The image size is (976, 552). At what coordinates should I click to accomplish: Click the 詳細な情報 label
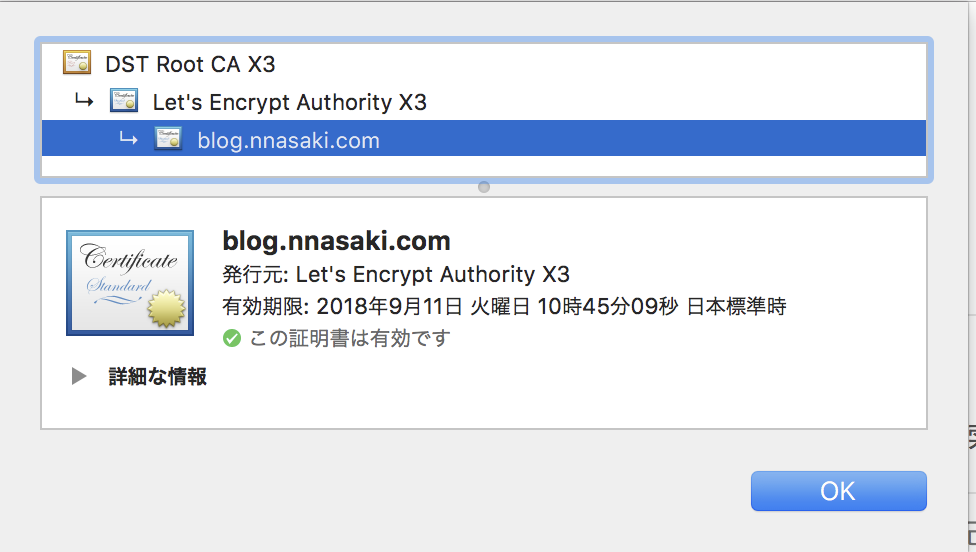click(x=157, y=376)
